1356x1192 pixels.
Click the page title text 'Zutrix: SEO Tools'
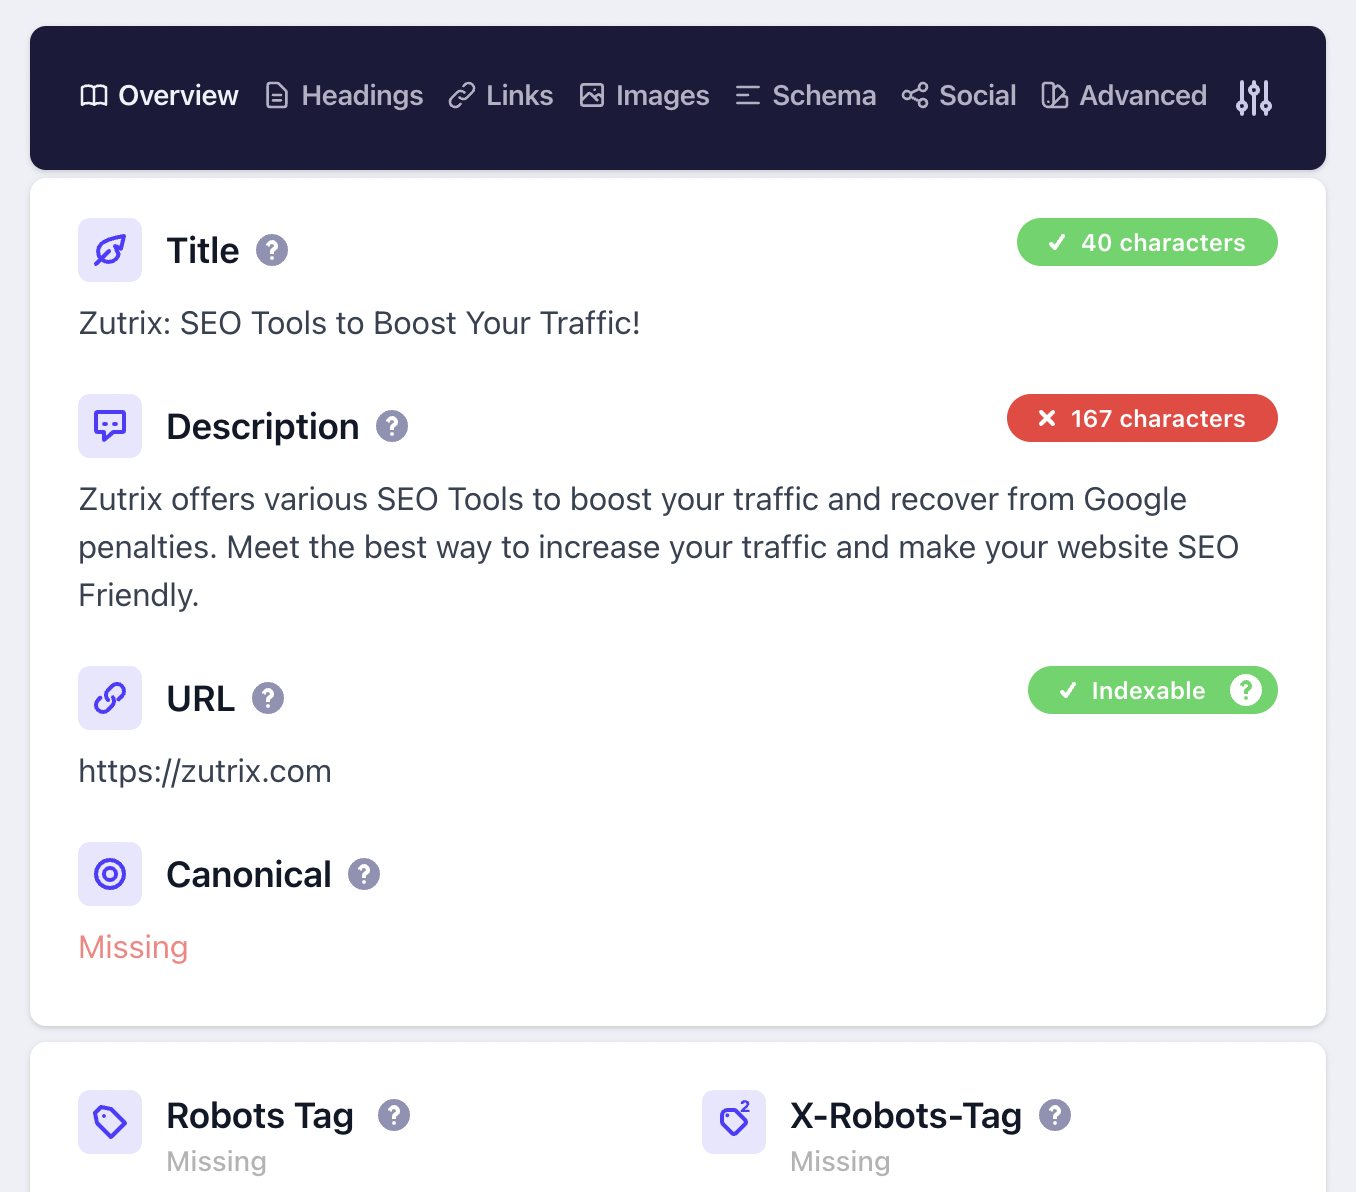point(360,323)
